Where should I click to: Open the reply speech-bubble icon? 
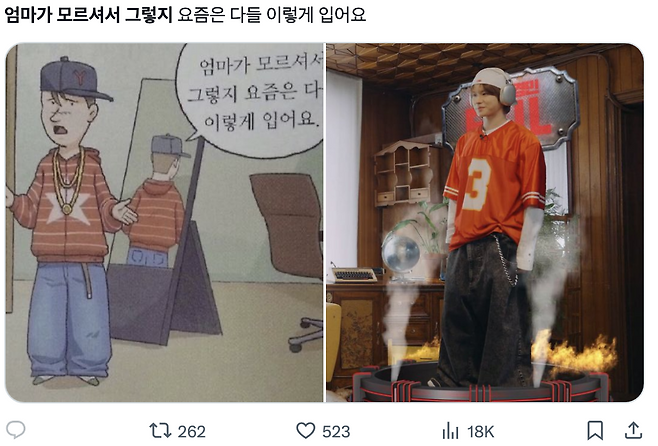(16, 430)
